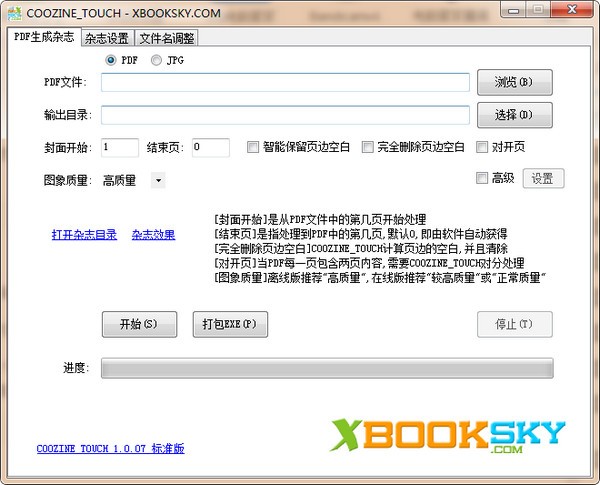Close the COOZINE_TOUCH window
The image size is (600, 485).
[572, 10]
